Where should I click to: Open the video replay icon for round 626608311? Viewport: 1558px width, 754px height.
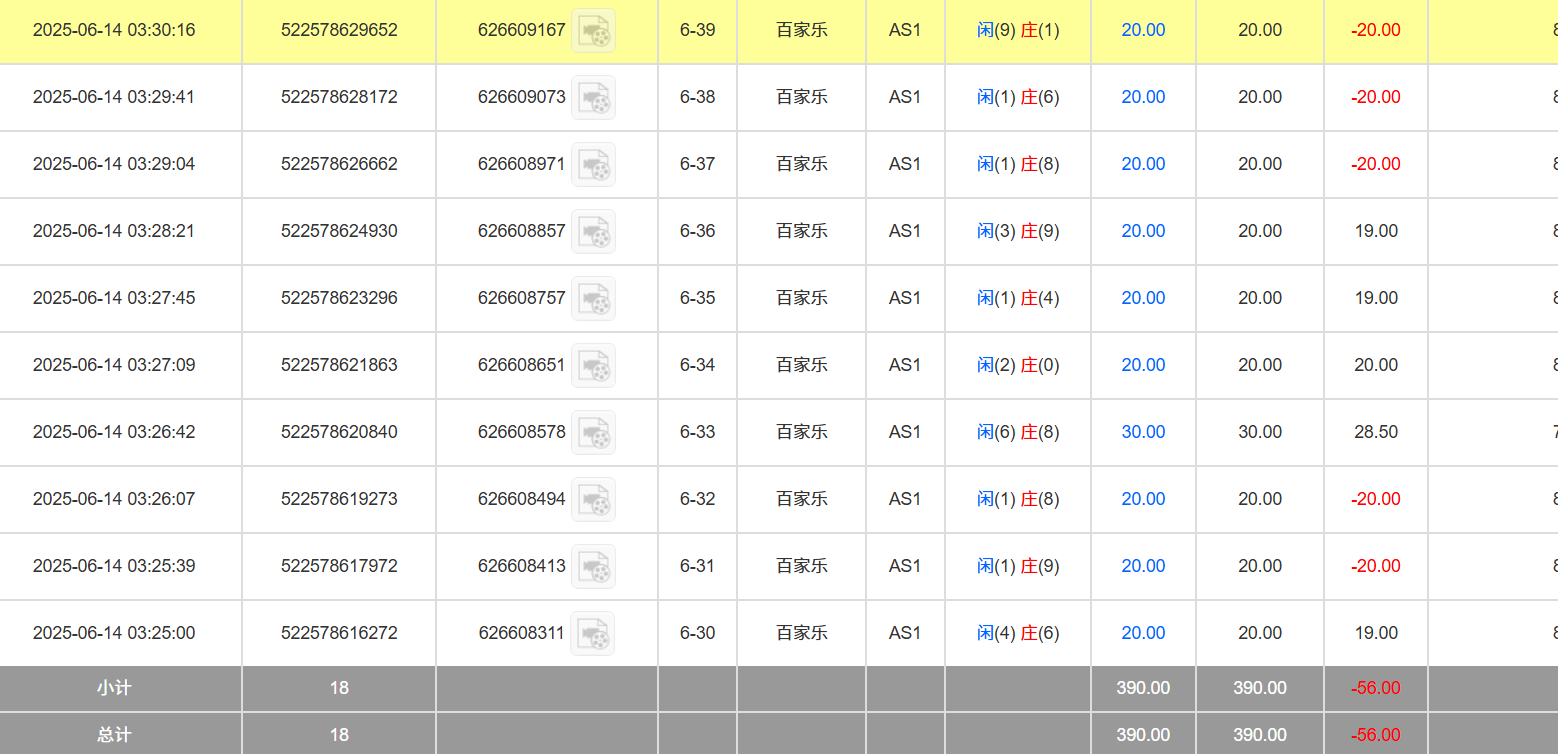tap(594, 632)
